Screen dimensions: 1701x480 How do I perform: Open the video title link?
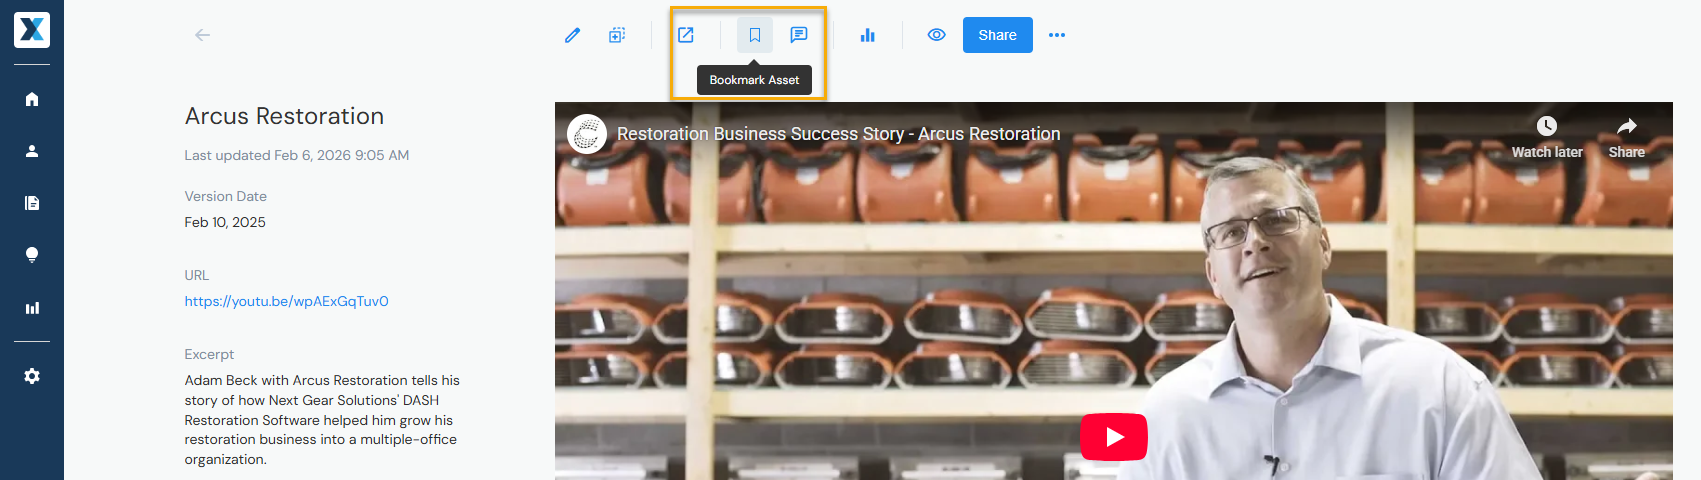(839, 134)
